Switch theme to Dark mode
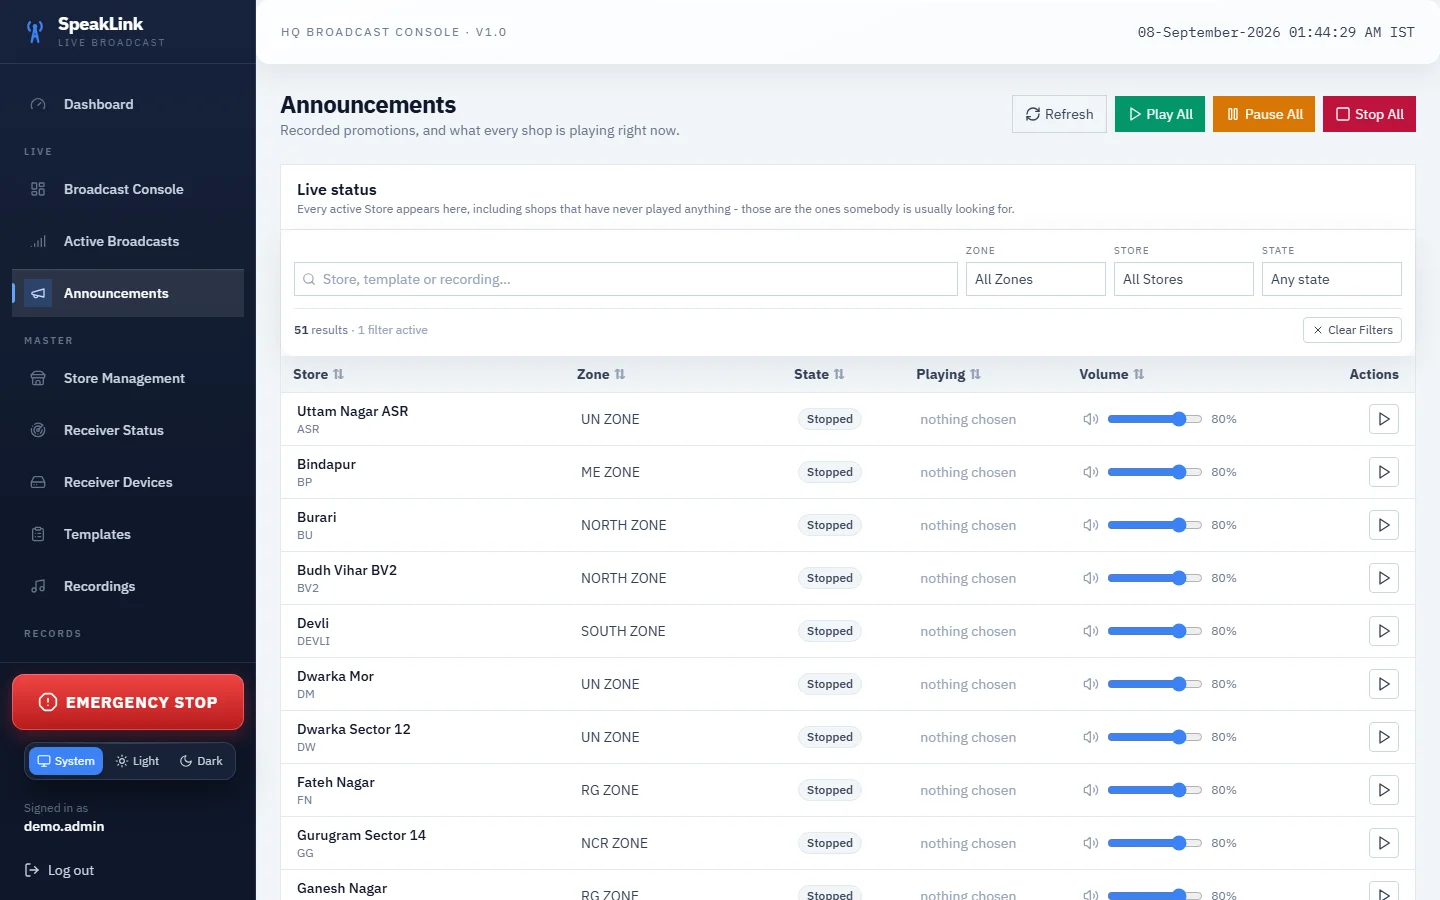Screen dimensions: 1440x900 (x=201, y=761)
